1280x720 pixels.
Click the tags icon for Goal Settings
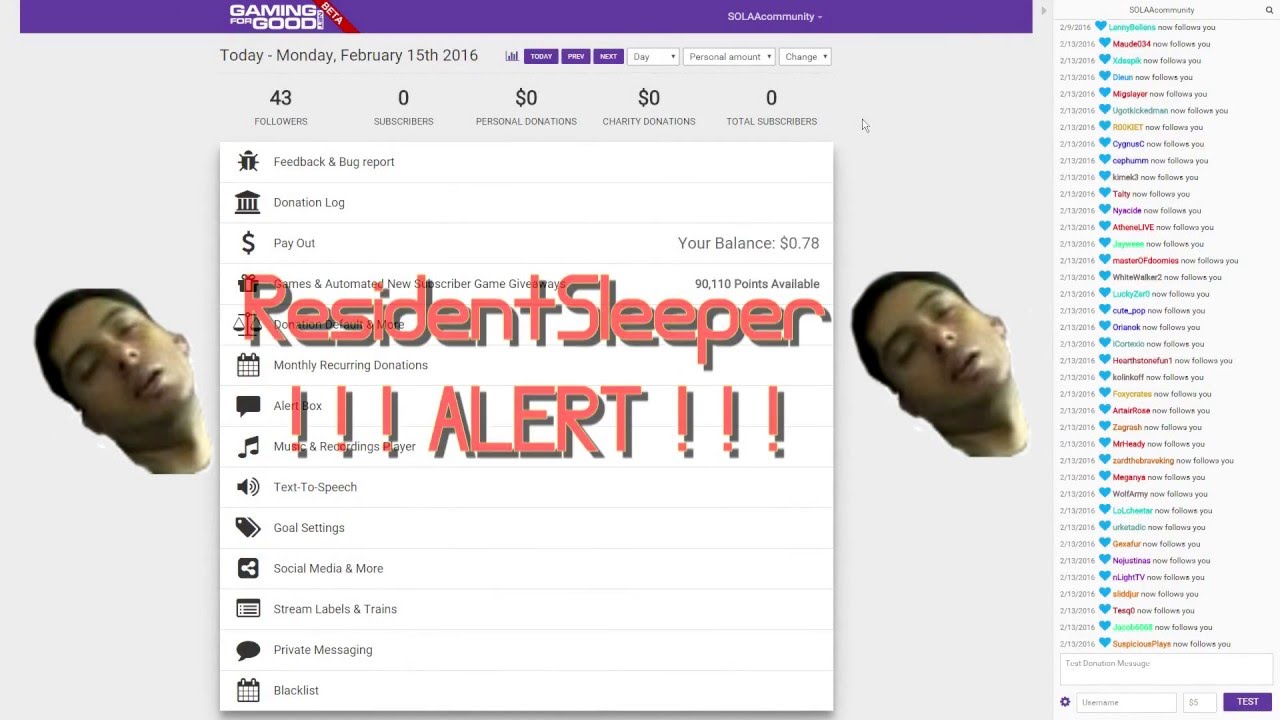tap(248, 528)
